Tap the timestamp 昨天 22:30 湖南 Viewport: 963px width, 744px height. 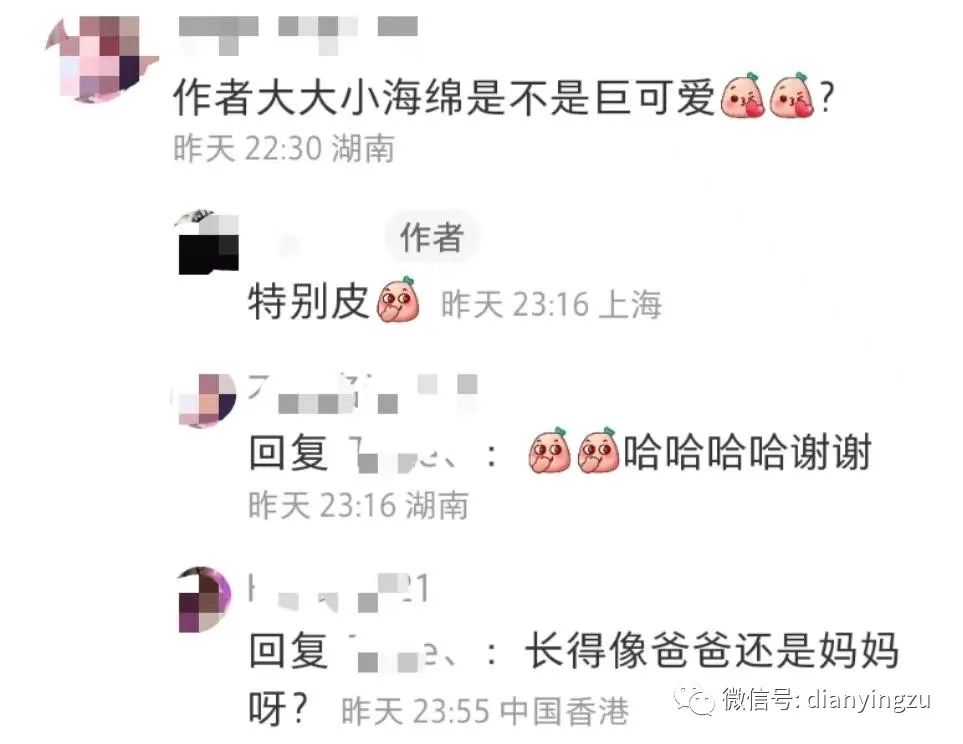[x=284, y=148]
